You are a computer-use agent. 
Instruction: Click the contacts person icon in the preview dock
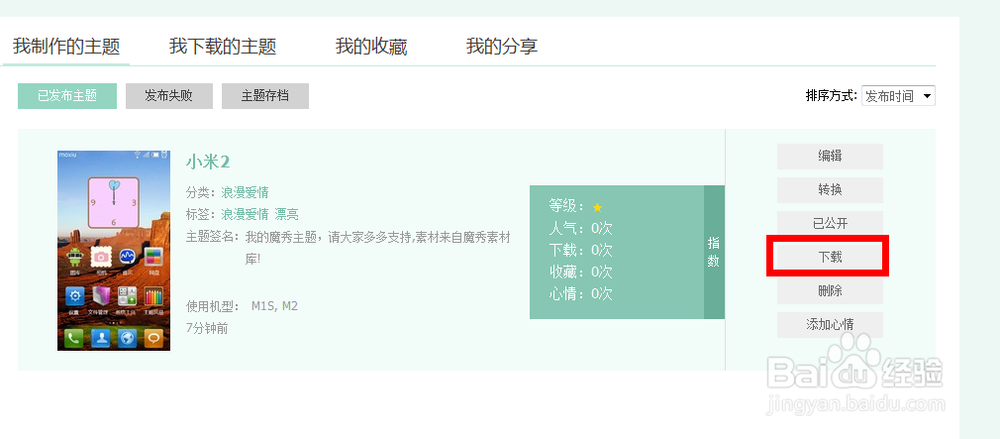point(101,339)
